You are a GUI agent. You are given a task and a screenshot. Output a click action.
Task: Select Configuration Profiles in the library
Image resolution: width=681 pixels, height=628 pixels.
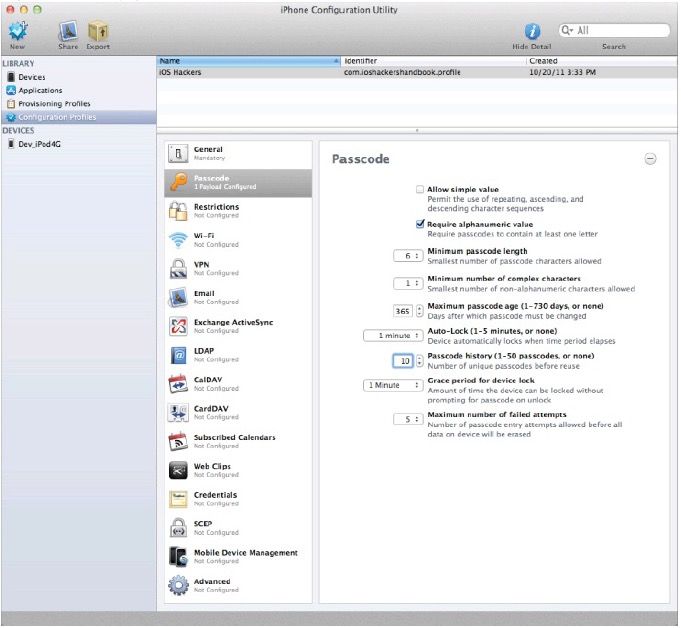[x=78, y=117]
